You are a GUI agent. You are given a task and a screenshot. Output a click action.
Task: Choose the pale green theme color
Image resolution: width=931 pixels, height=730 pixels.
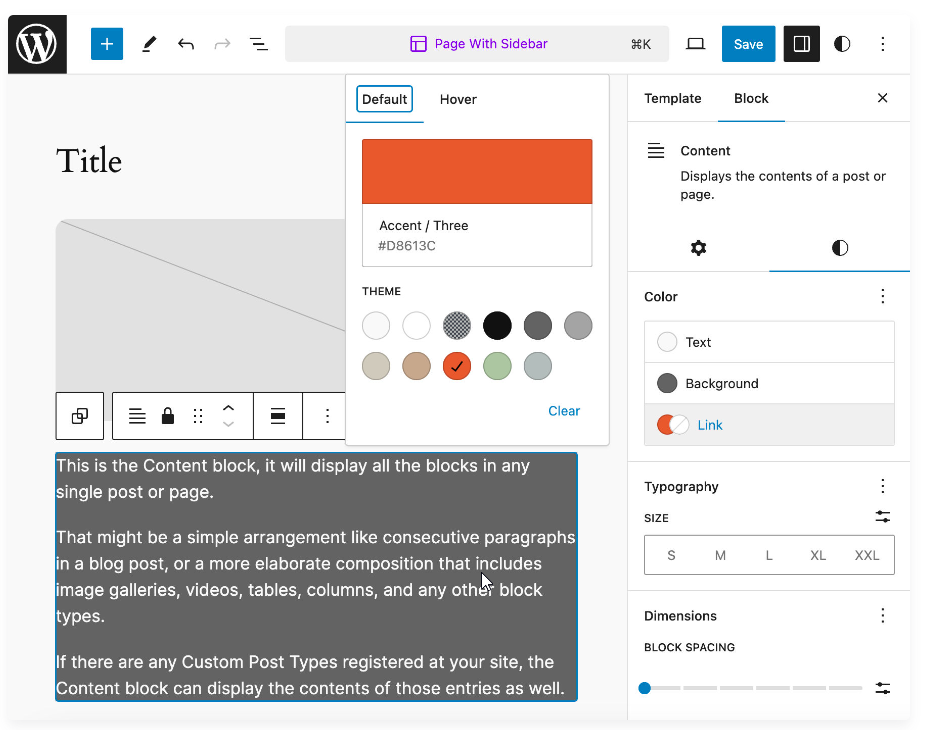click(x=497, y=366)
